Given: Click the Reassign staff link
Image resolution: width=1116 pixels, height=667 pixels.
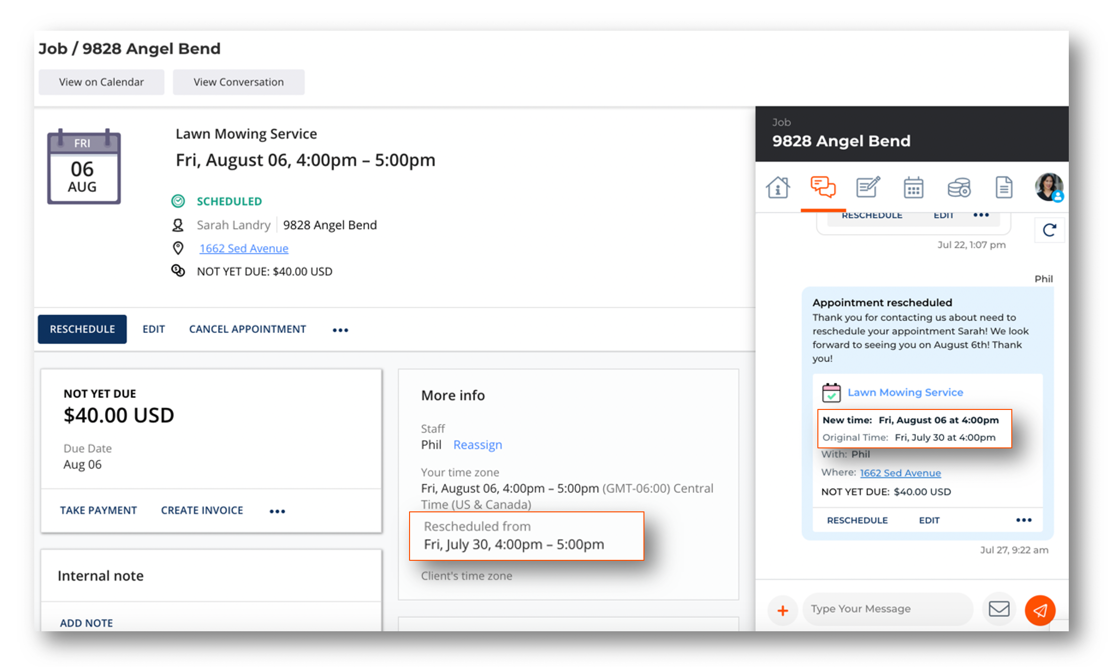Looking at the screenshot, I should 477,445.
